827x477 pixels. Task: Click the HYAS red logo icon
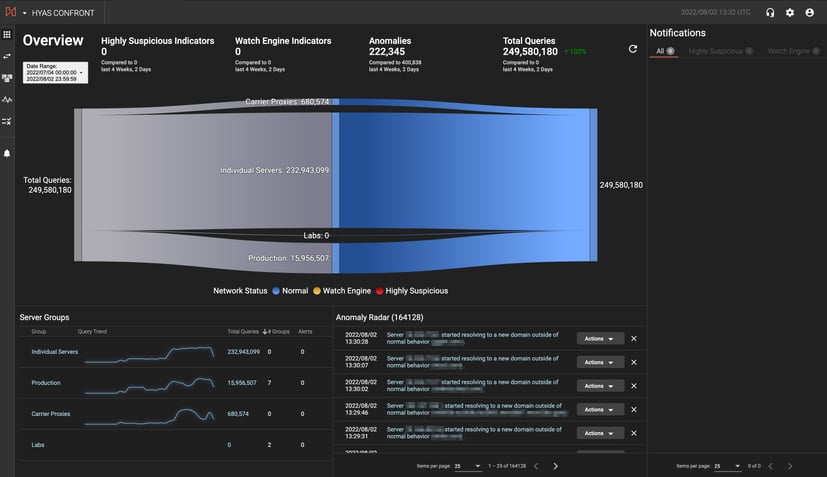coord(11,12)
